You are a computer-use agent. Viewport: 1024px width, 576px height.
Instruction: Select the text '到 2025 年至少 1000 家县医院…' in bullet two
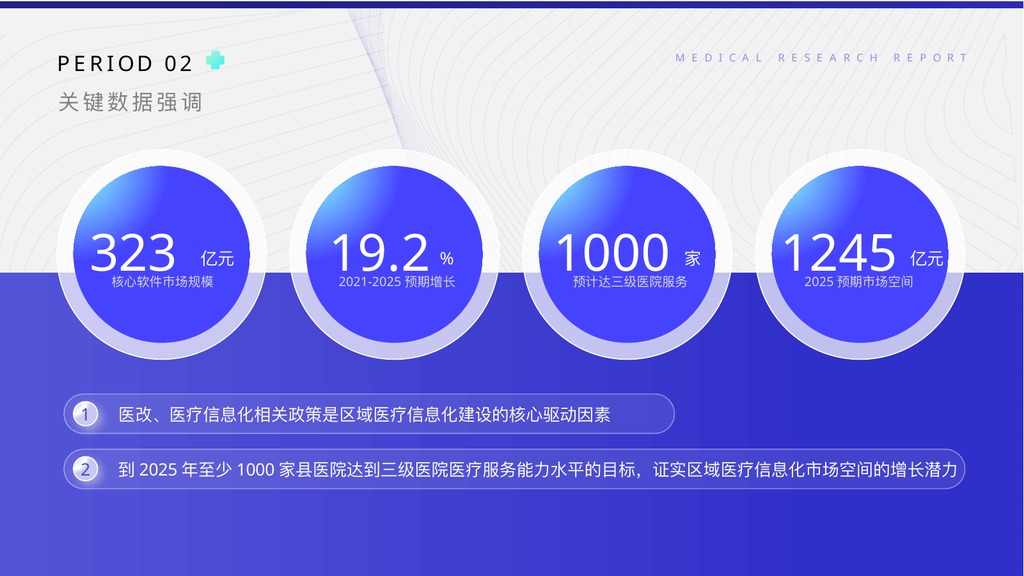click(x=537, y=470)
